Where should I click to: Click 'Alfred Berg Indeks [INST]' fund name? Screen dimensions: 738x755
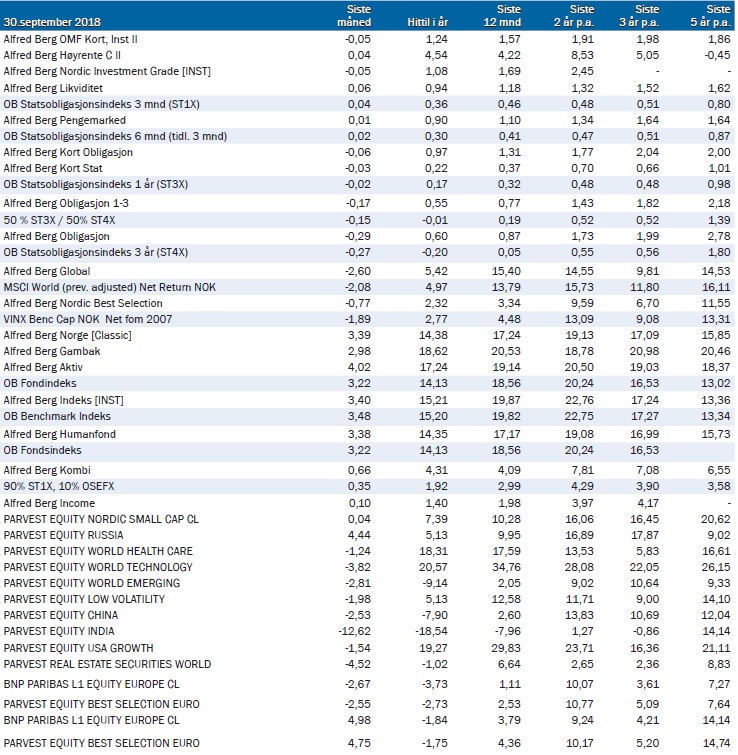64,400
